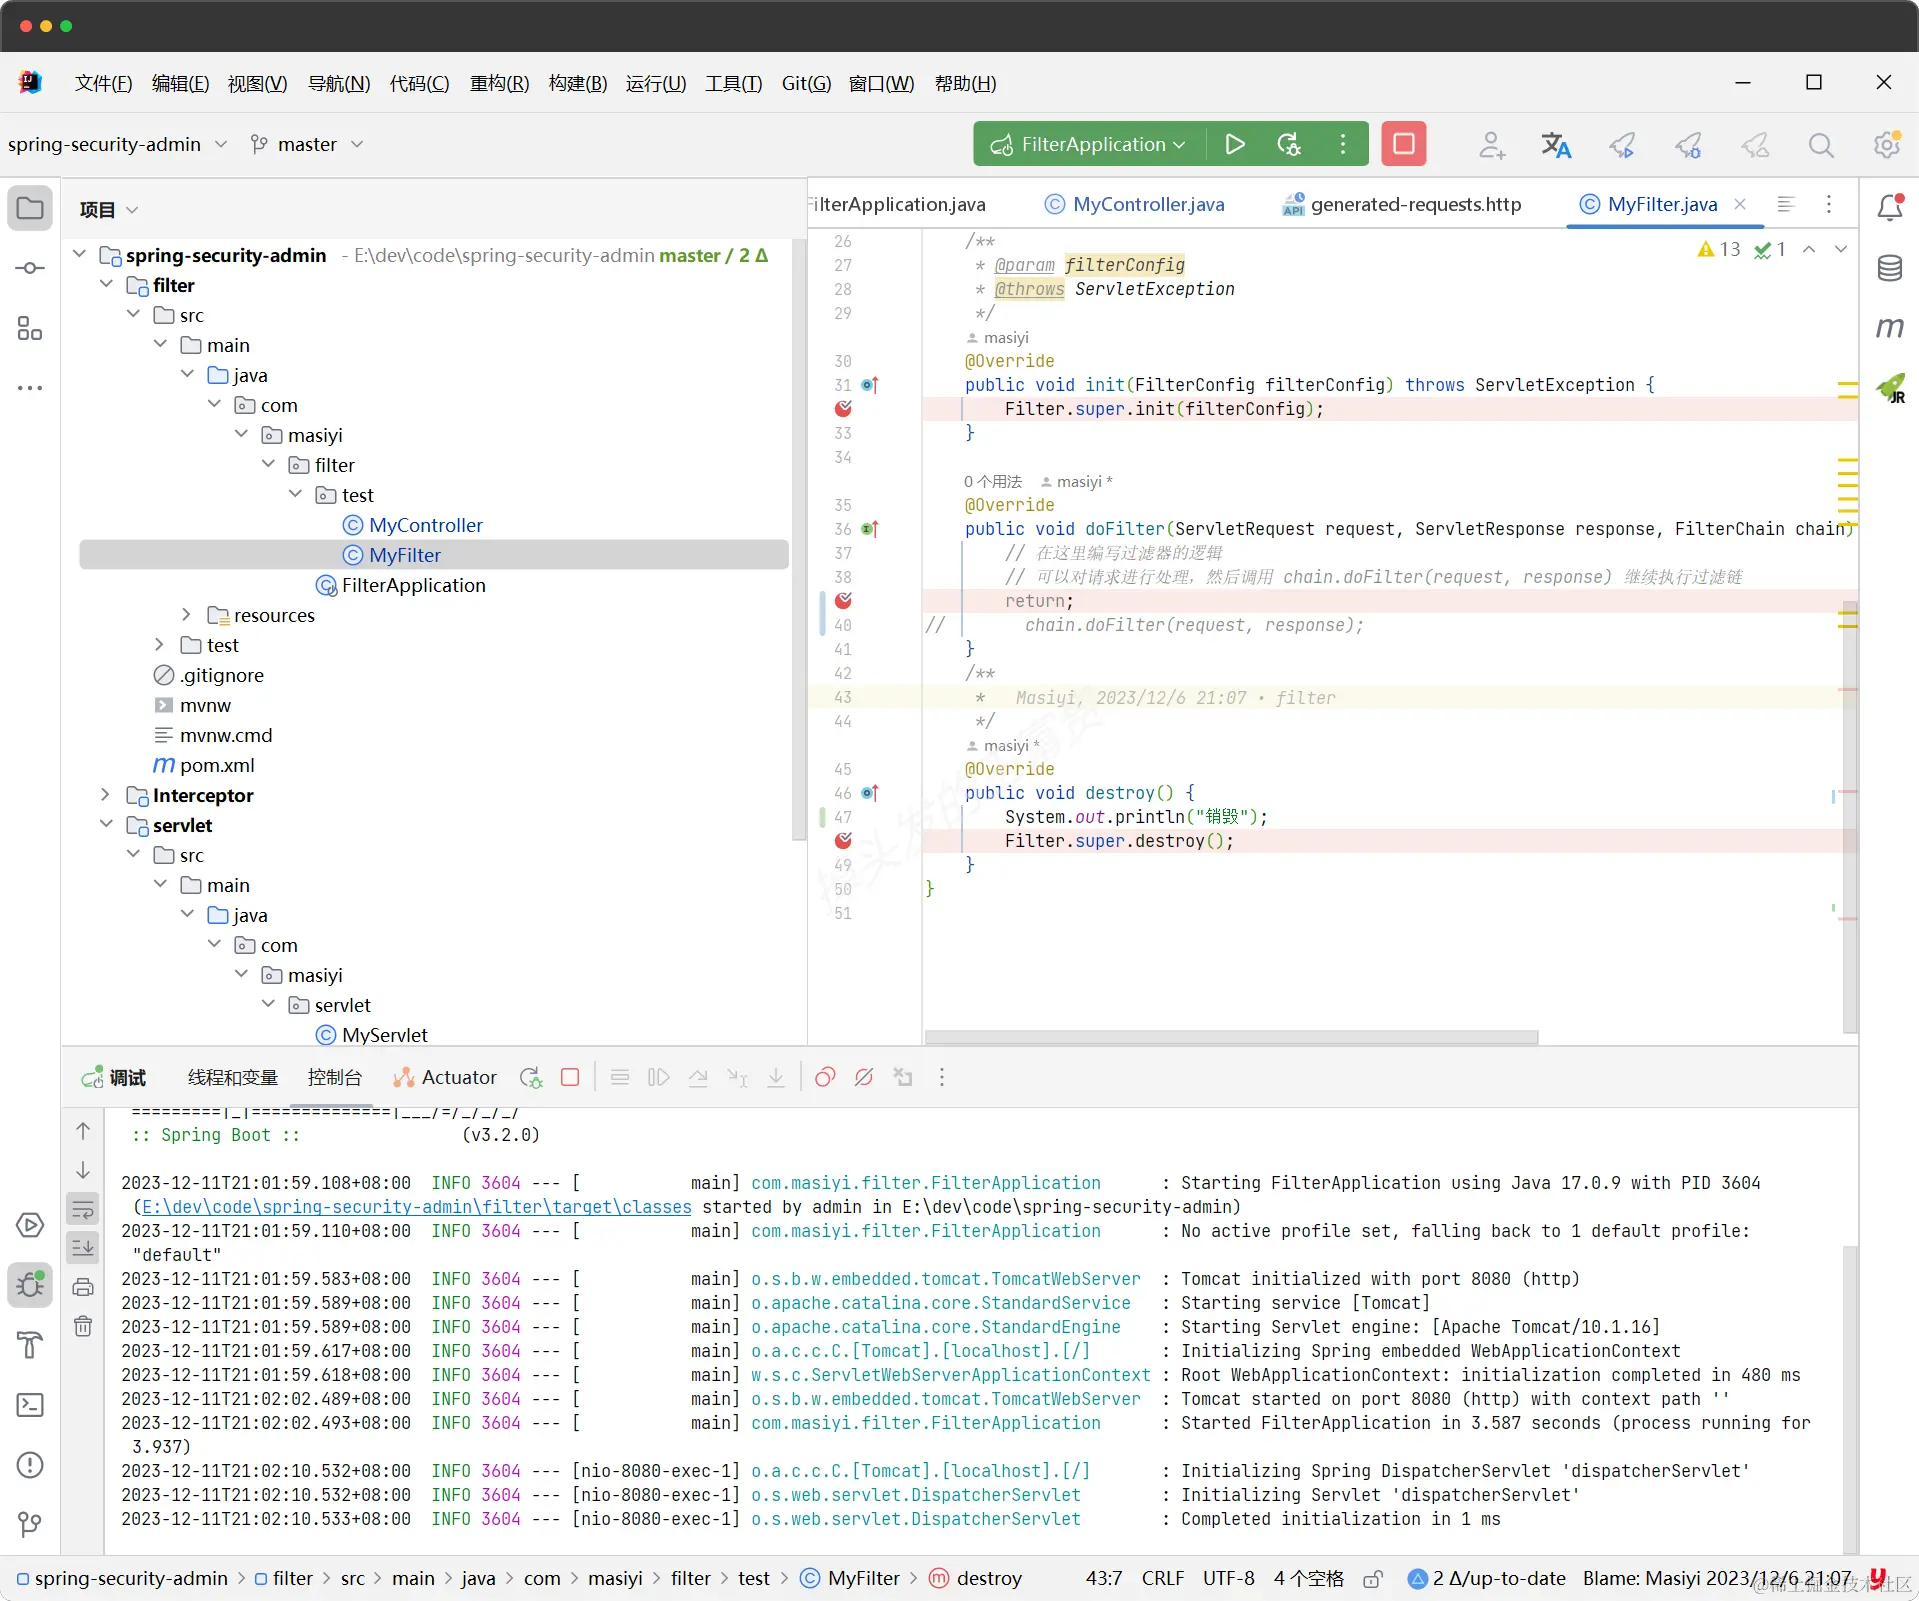Click the debug rerun icon in toolbar
1919x1601 pixels.
tap(1289, 144)
